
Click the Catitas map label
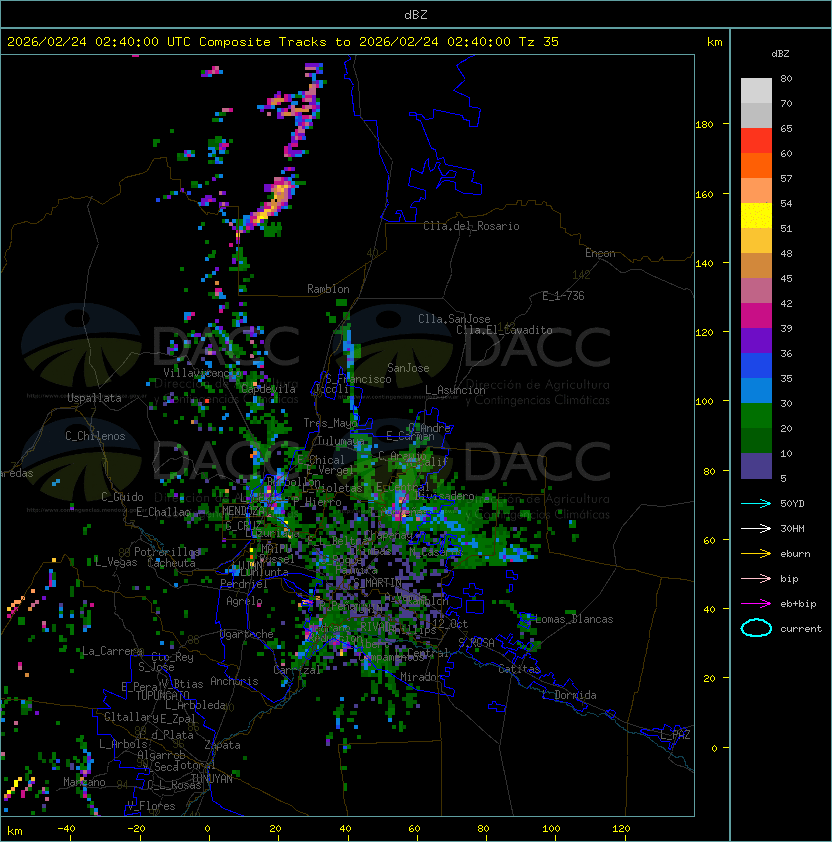click(519, 669)
